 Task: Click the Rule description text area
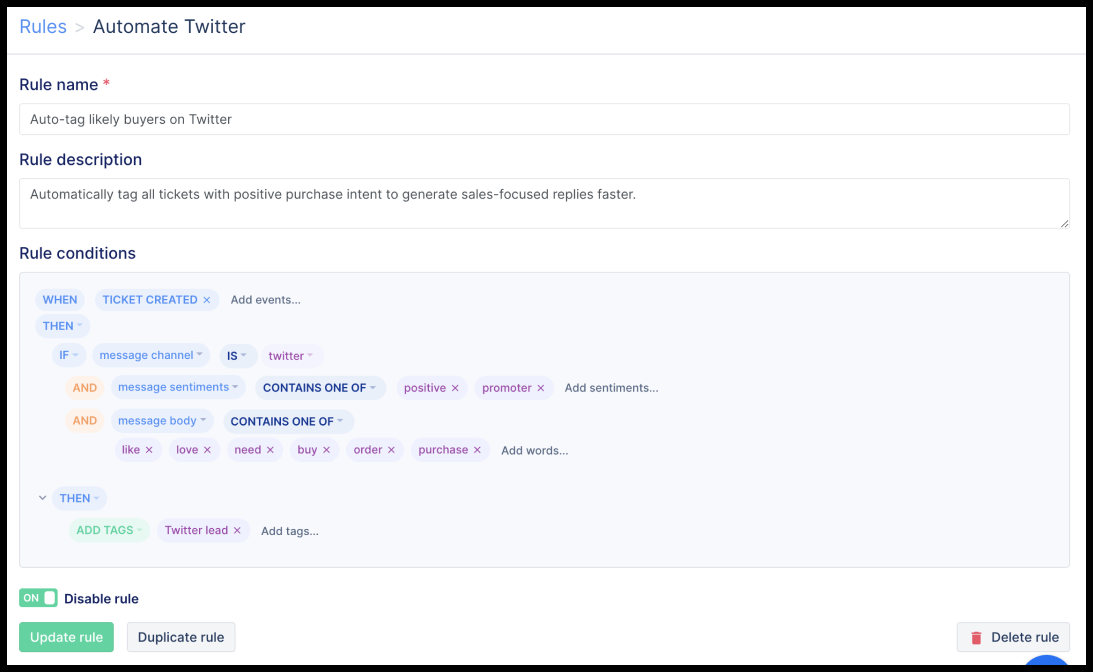pos(544,204)
